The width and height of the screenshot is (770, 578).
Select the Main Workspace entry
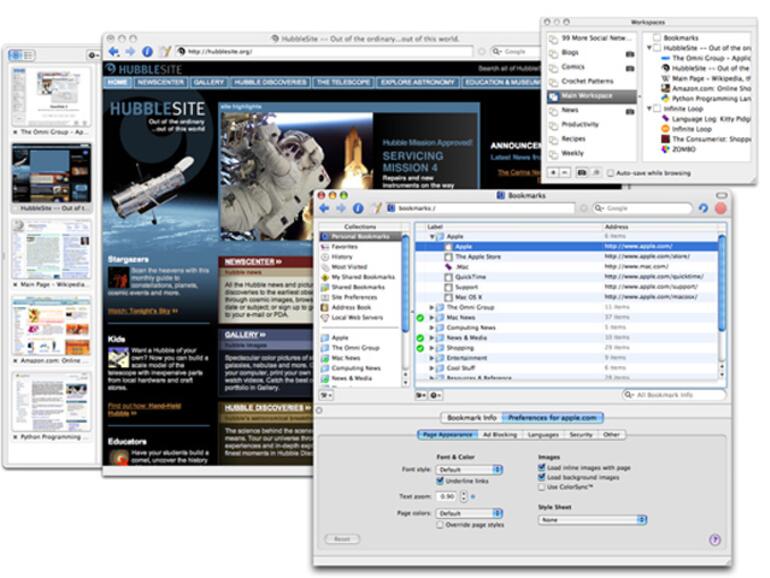pyautogui.click(x=592, y=96)
